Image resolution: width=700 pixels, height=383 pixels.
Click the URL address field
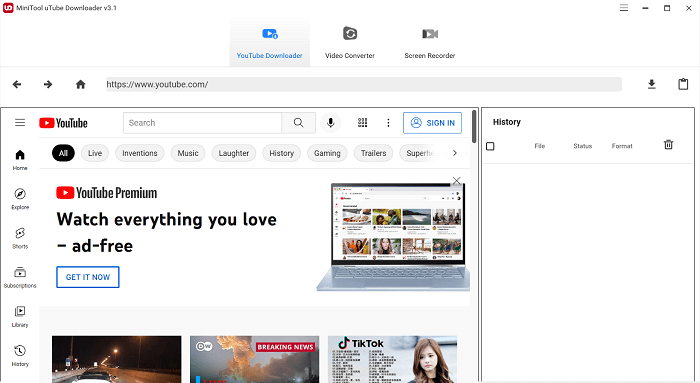pyautogui.click(x=364, y=84)
